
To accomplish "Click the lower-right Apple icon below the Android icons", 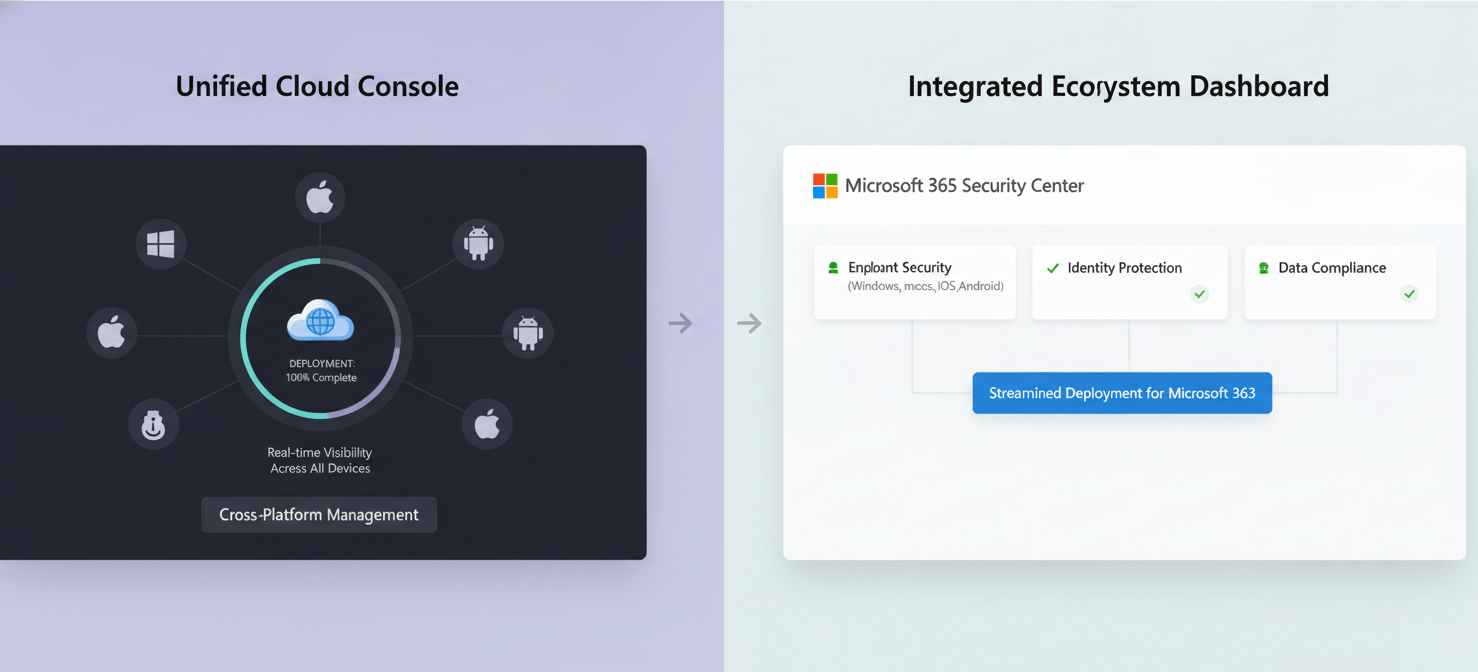I will click(x=487, y=425).
